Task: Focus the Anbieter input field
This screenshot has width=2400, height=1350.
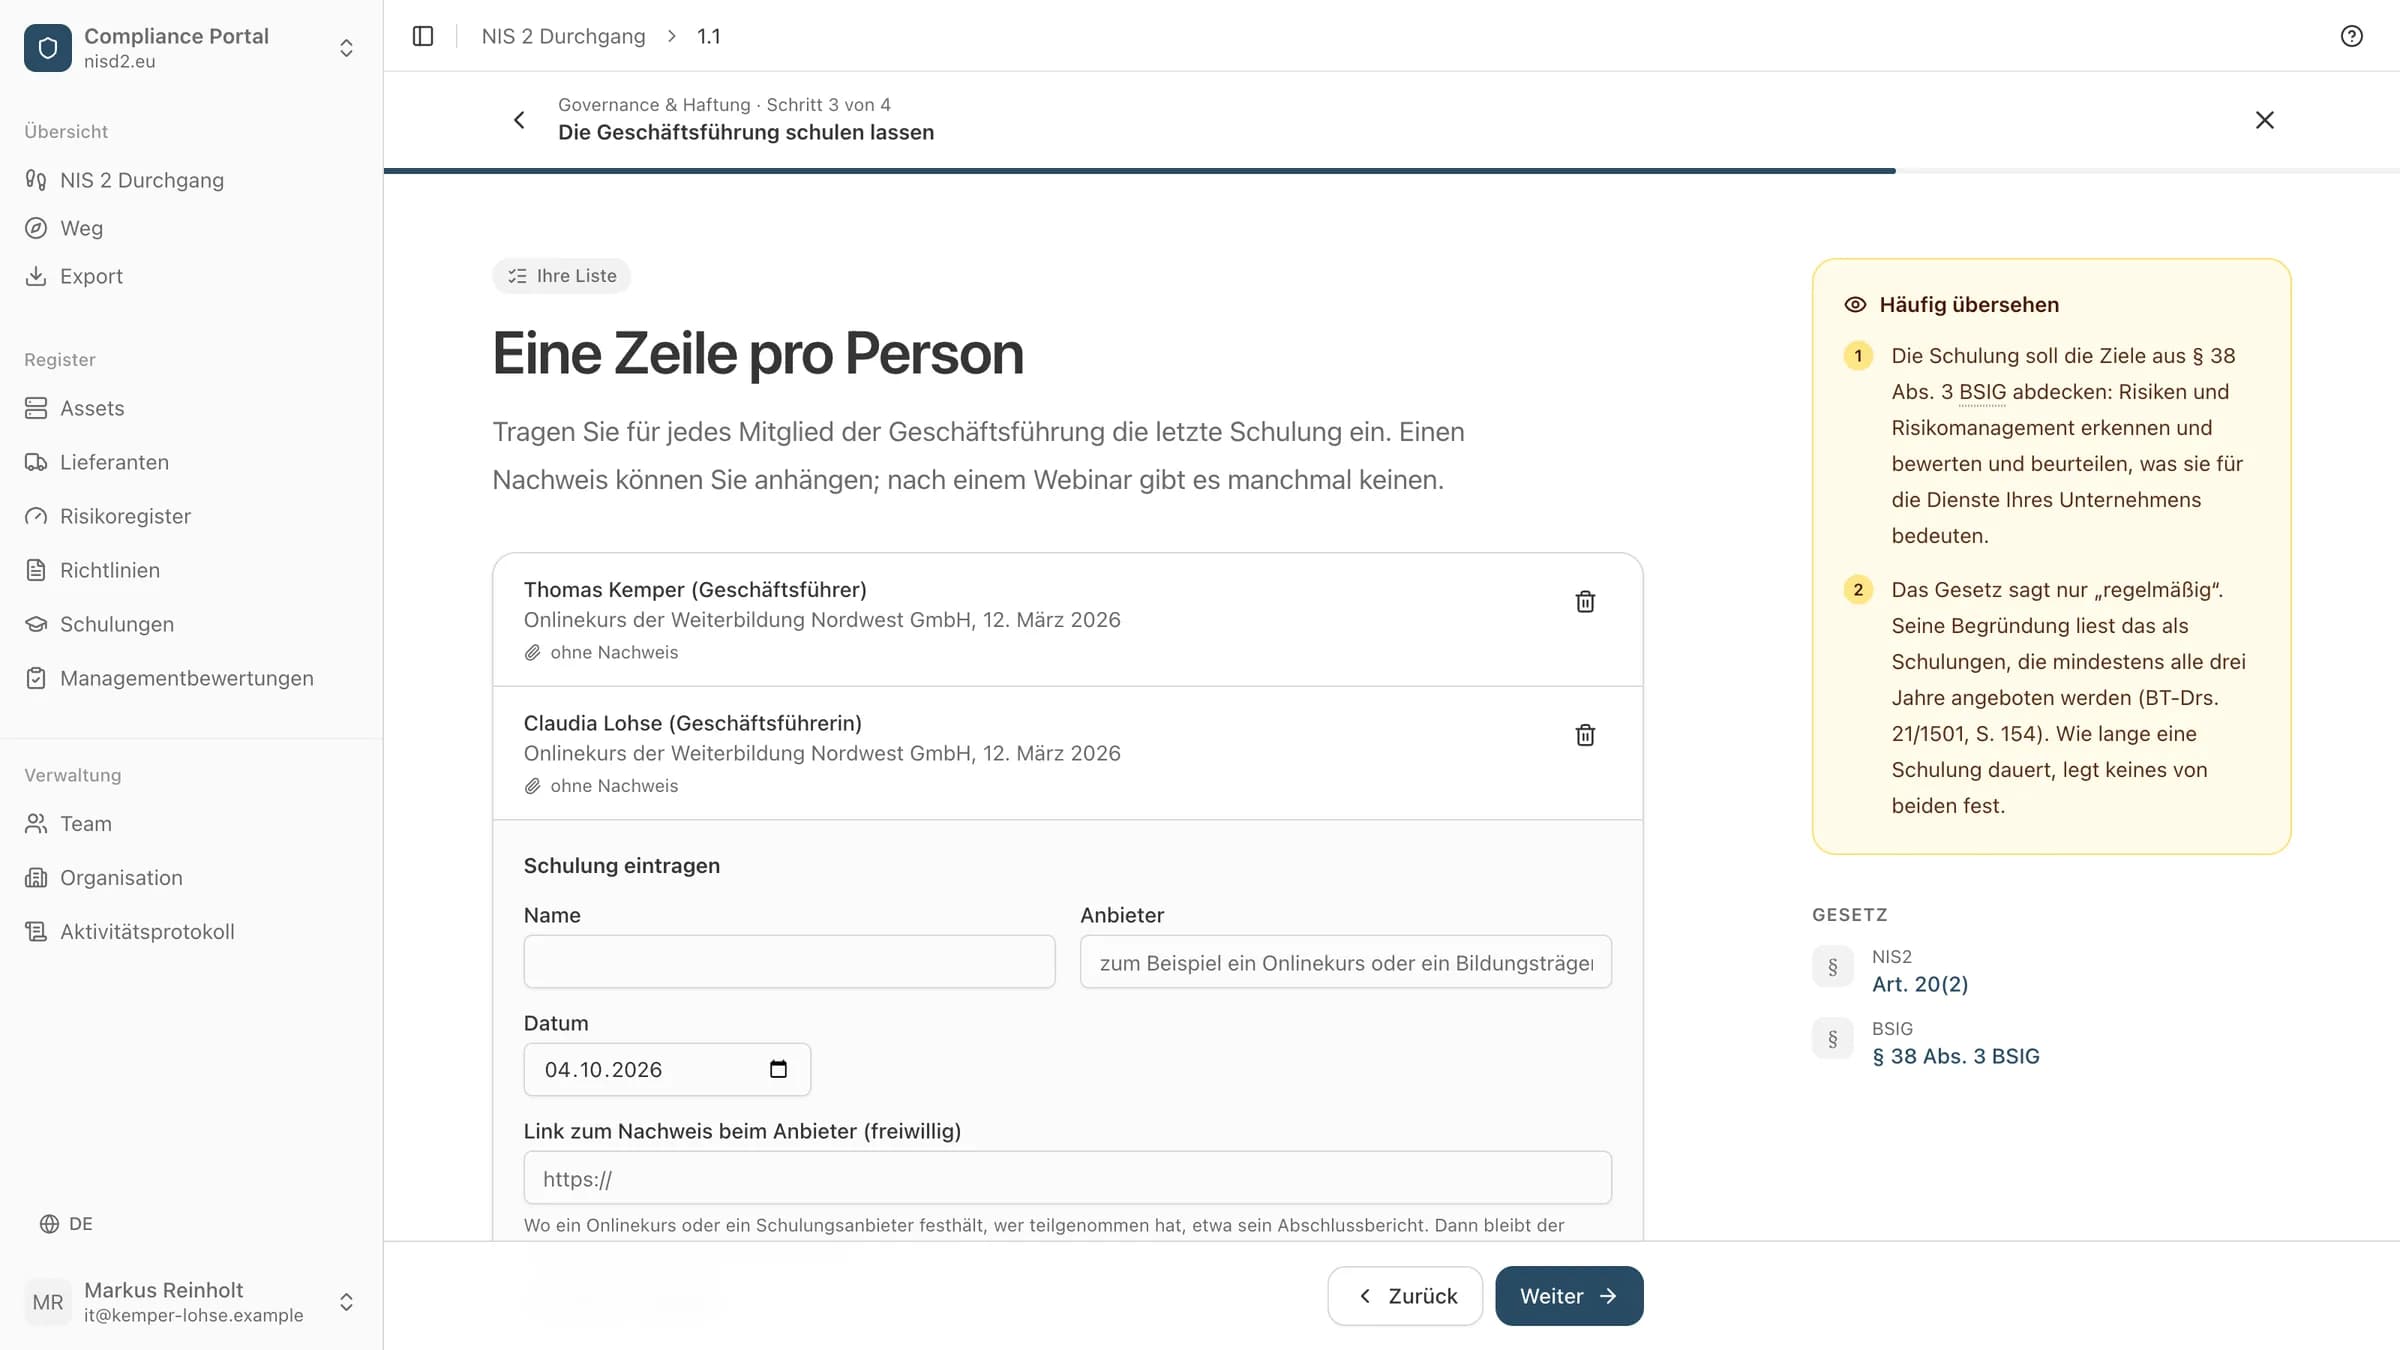Action: pyautogui.click(x=1345, y=962)
